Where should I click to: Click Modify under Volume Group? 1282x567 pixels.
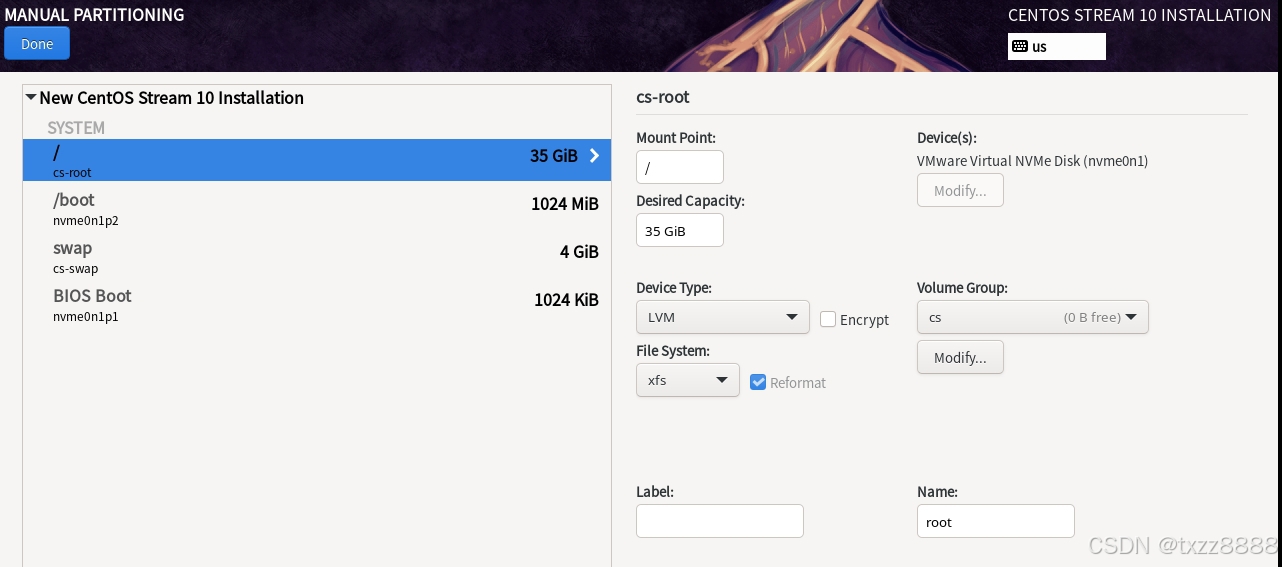(x=960, y=357)
